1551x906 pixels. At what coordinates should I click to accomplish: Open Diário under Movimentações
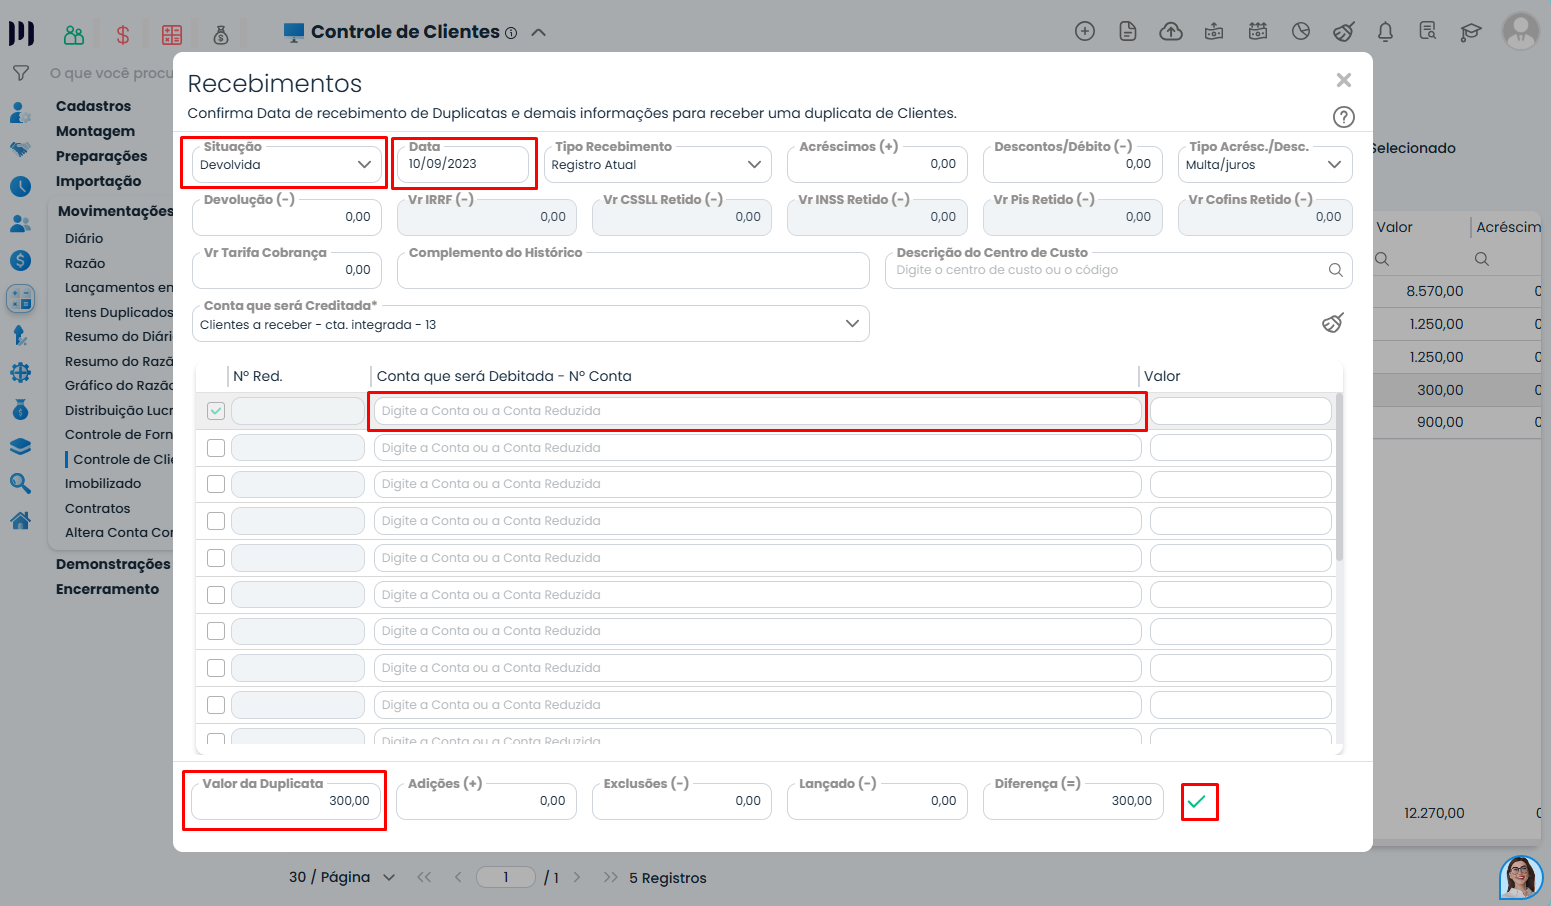(x=84, y=238)
